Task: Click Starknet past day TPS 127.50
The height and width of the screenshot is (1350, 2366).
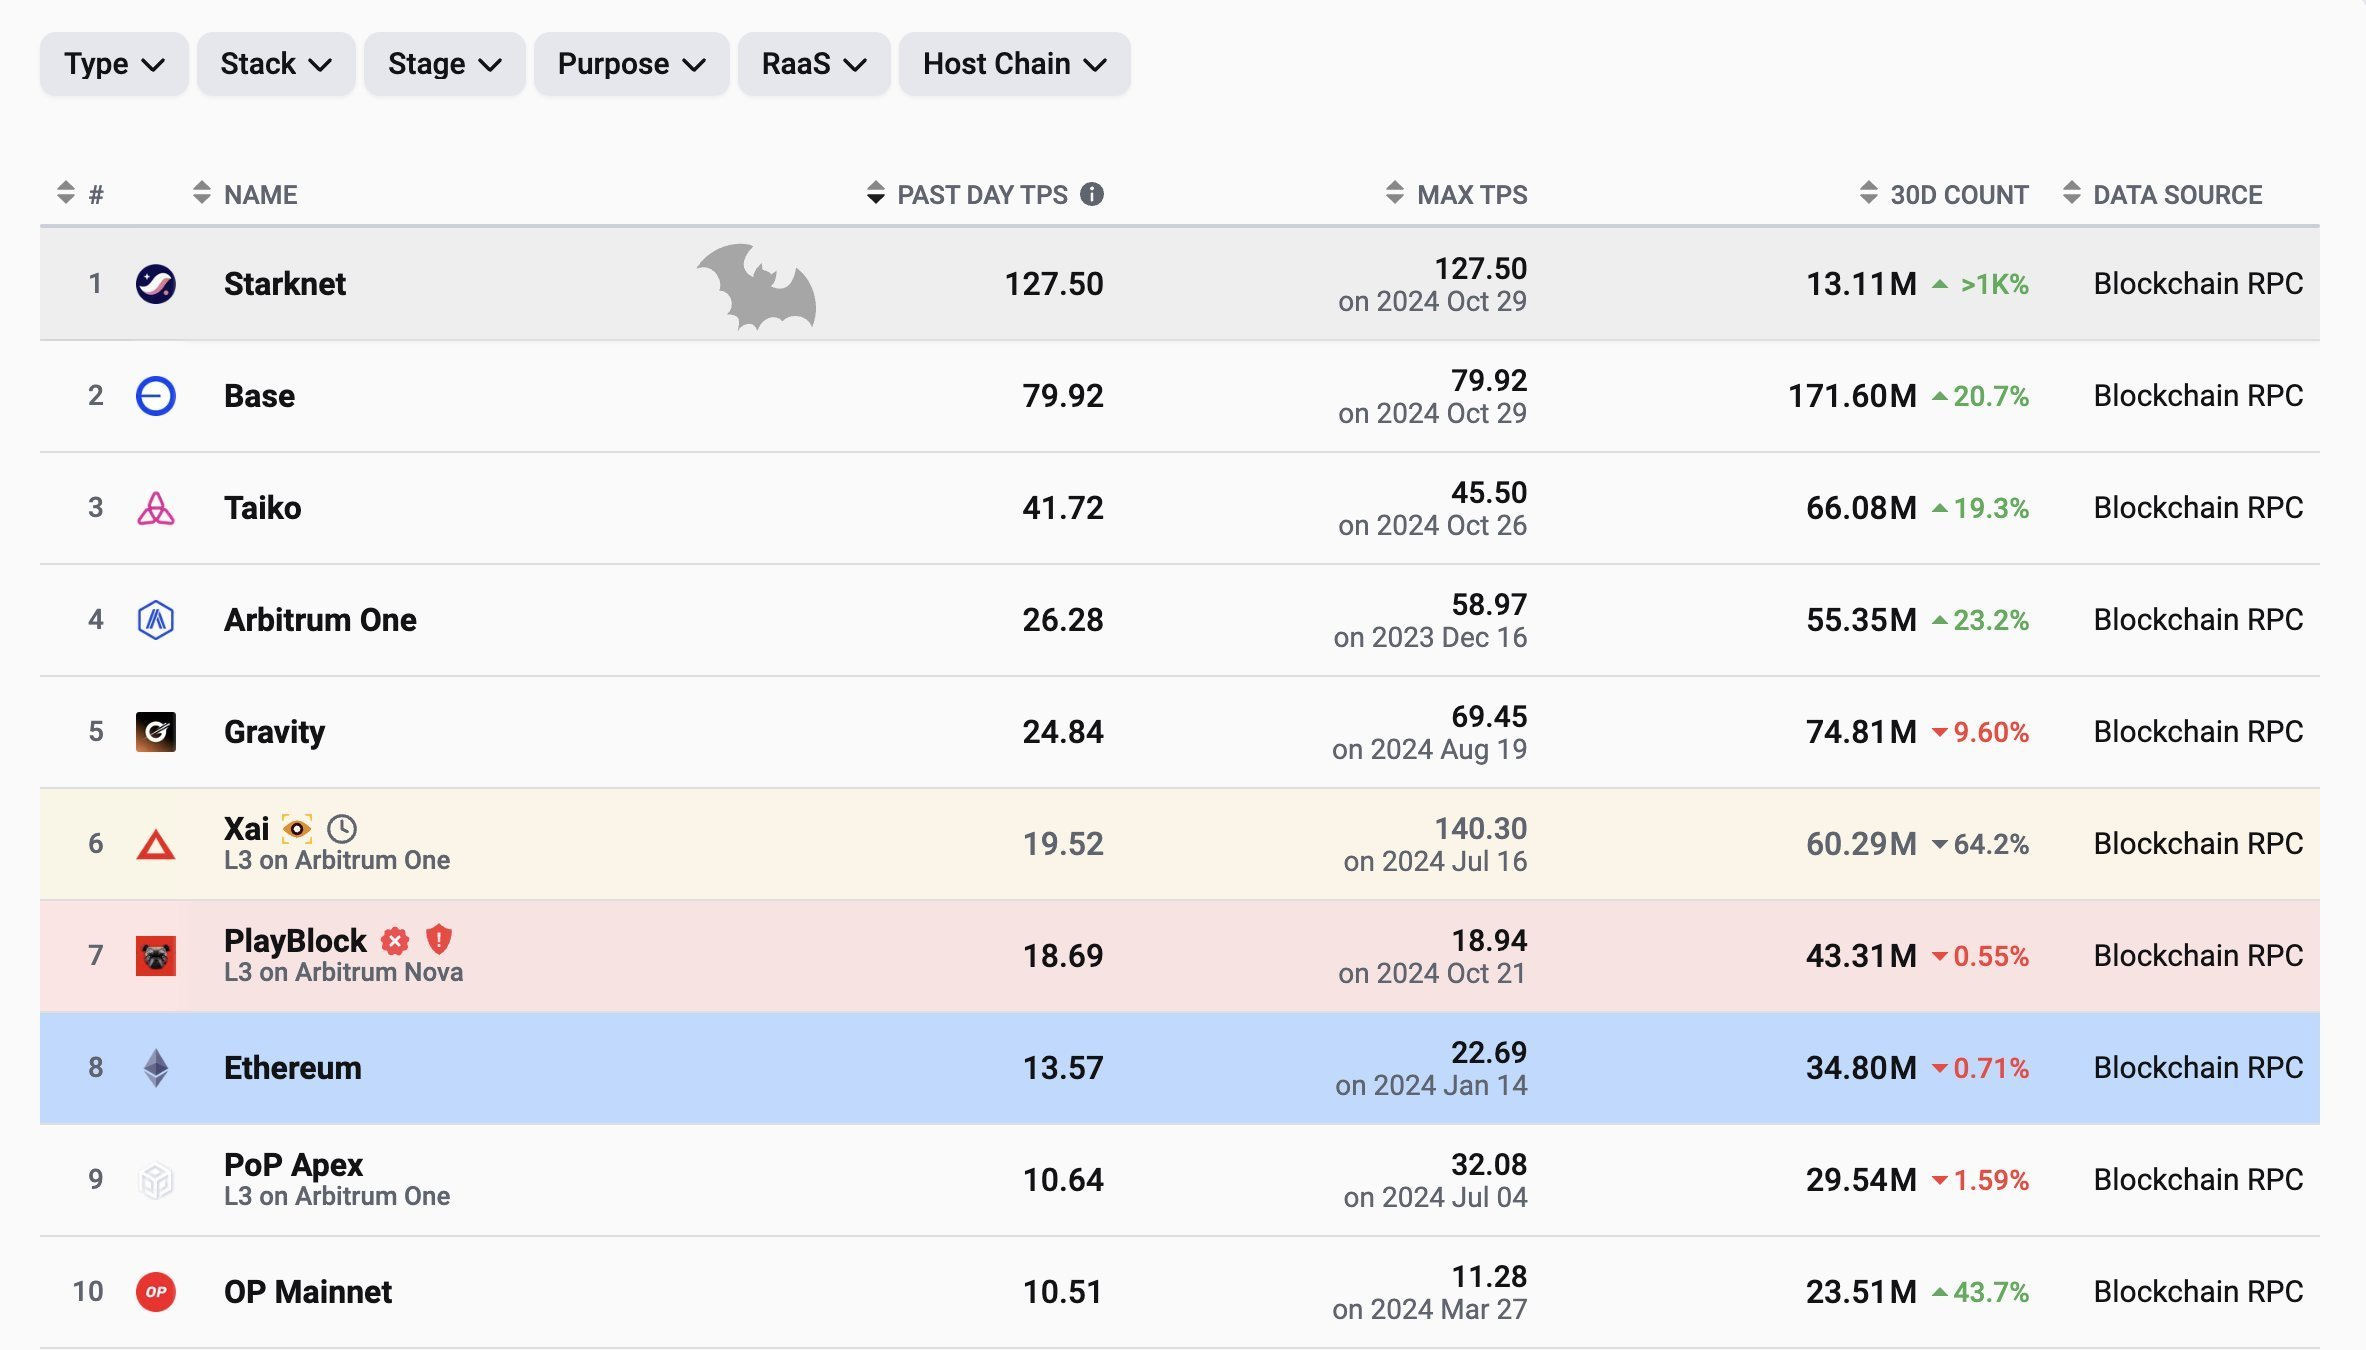Action: [1054, 284]
